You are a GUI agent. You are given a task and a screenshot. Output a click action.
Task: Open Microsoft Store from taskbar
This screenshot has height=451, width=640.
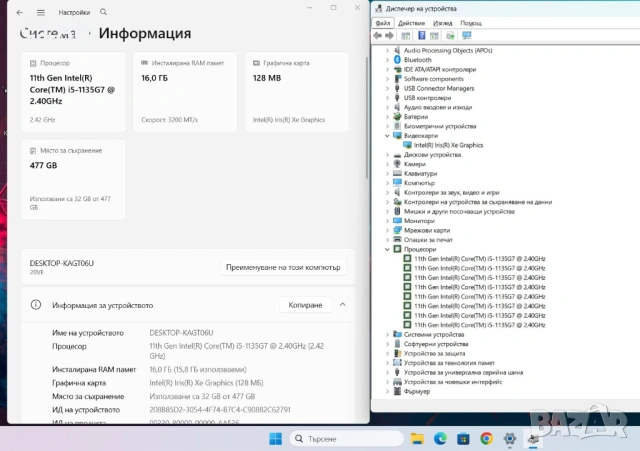[463, 439]
